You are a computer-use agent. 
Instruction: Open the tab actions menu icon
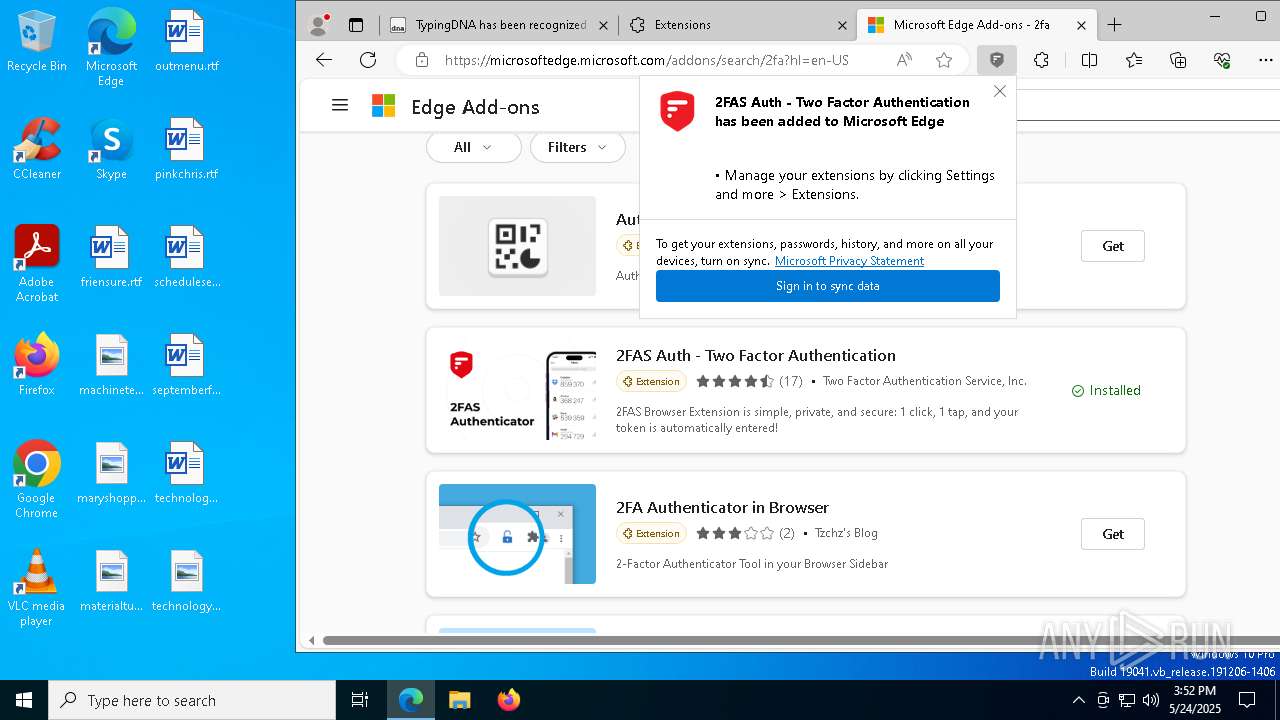click(x=356, y=25)
